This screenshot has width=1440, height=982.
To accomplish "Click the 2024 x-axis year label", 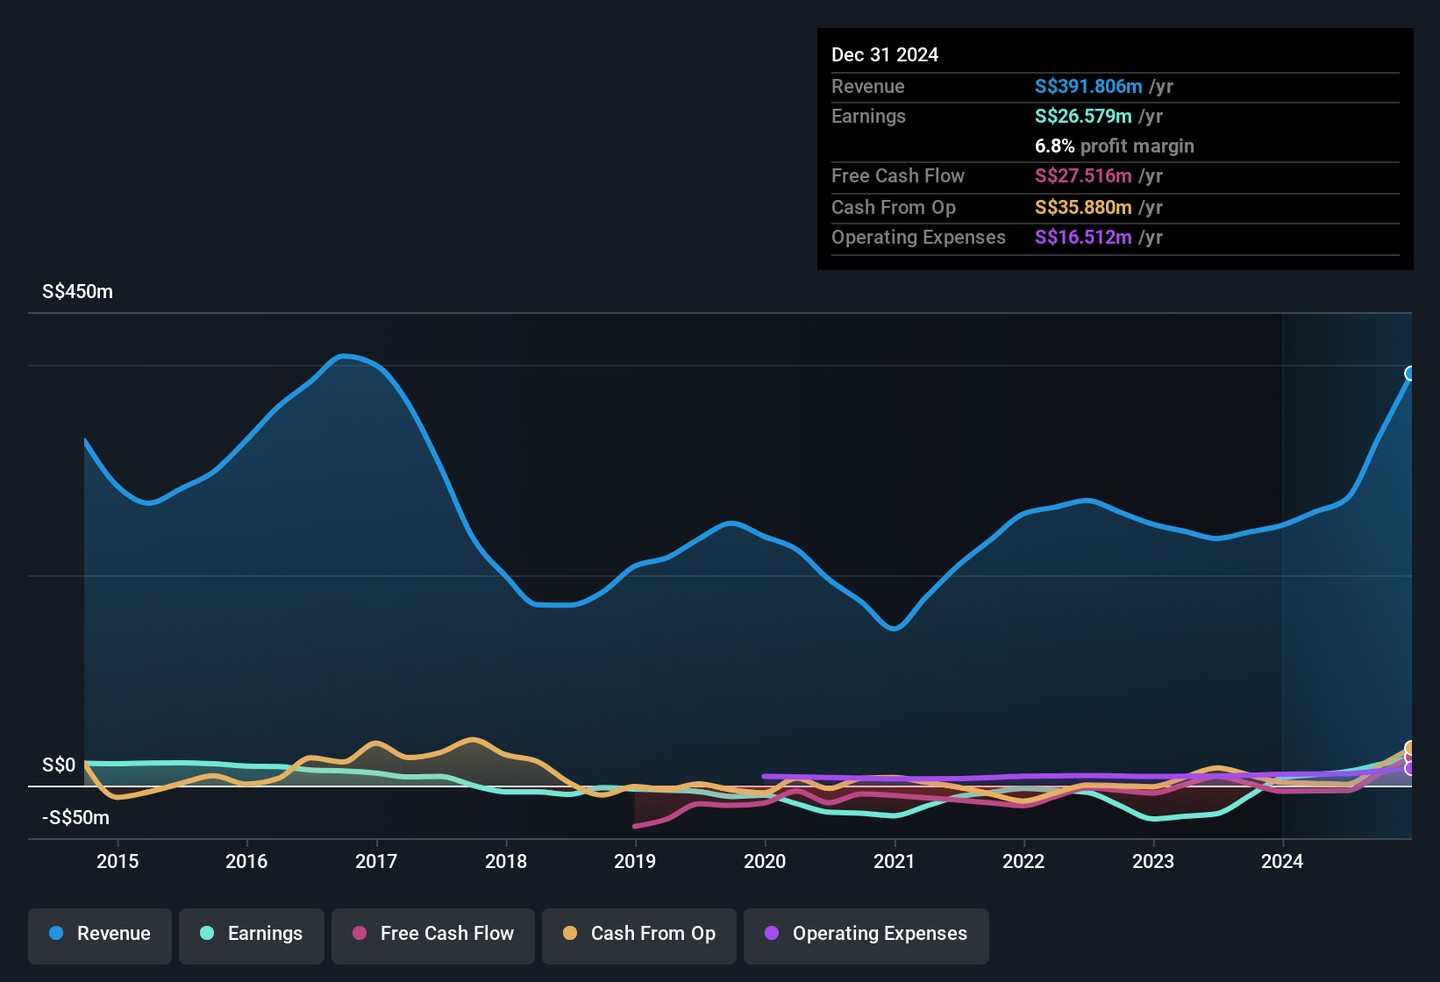I will (1282, 861).
